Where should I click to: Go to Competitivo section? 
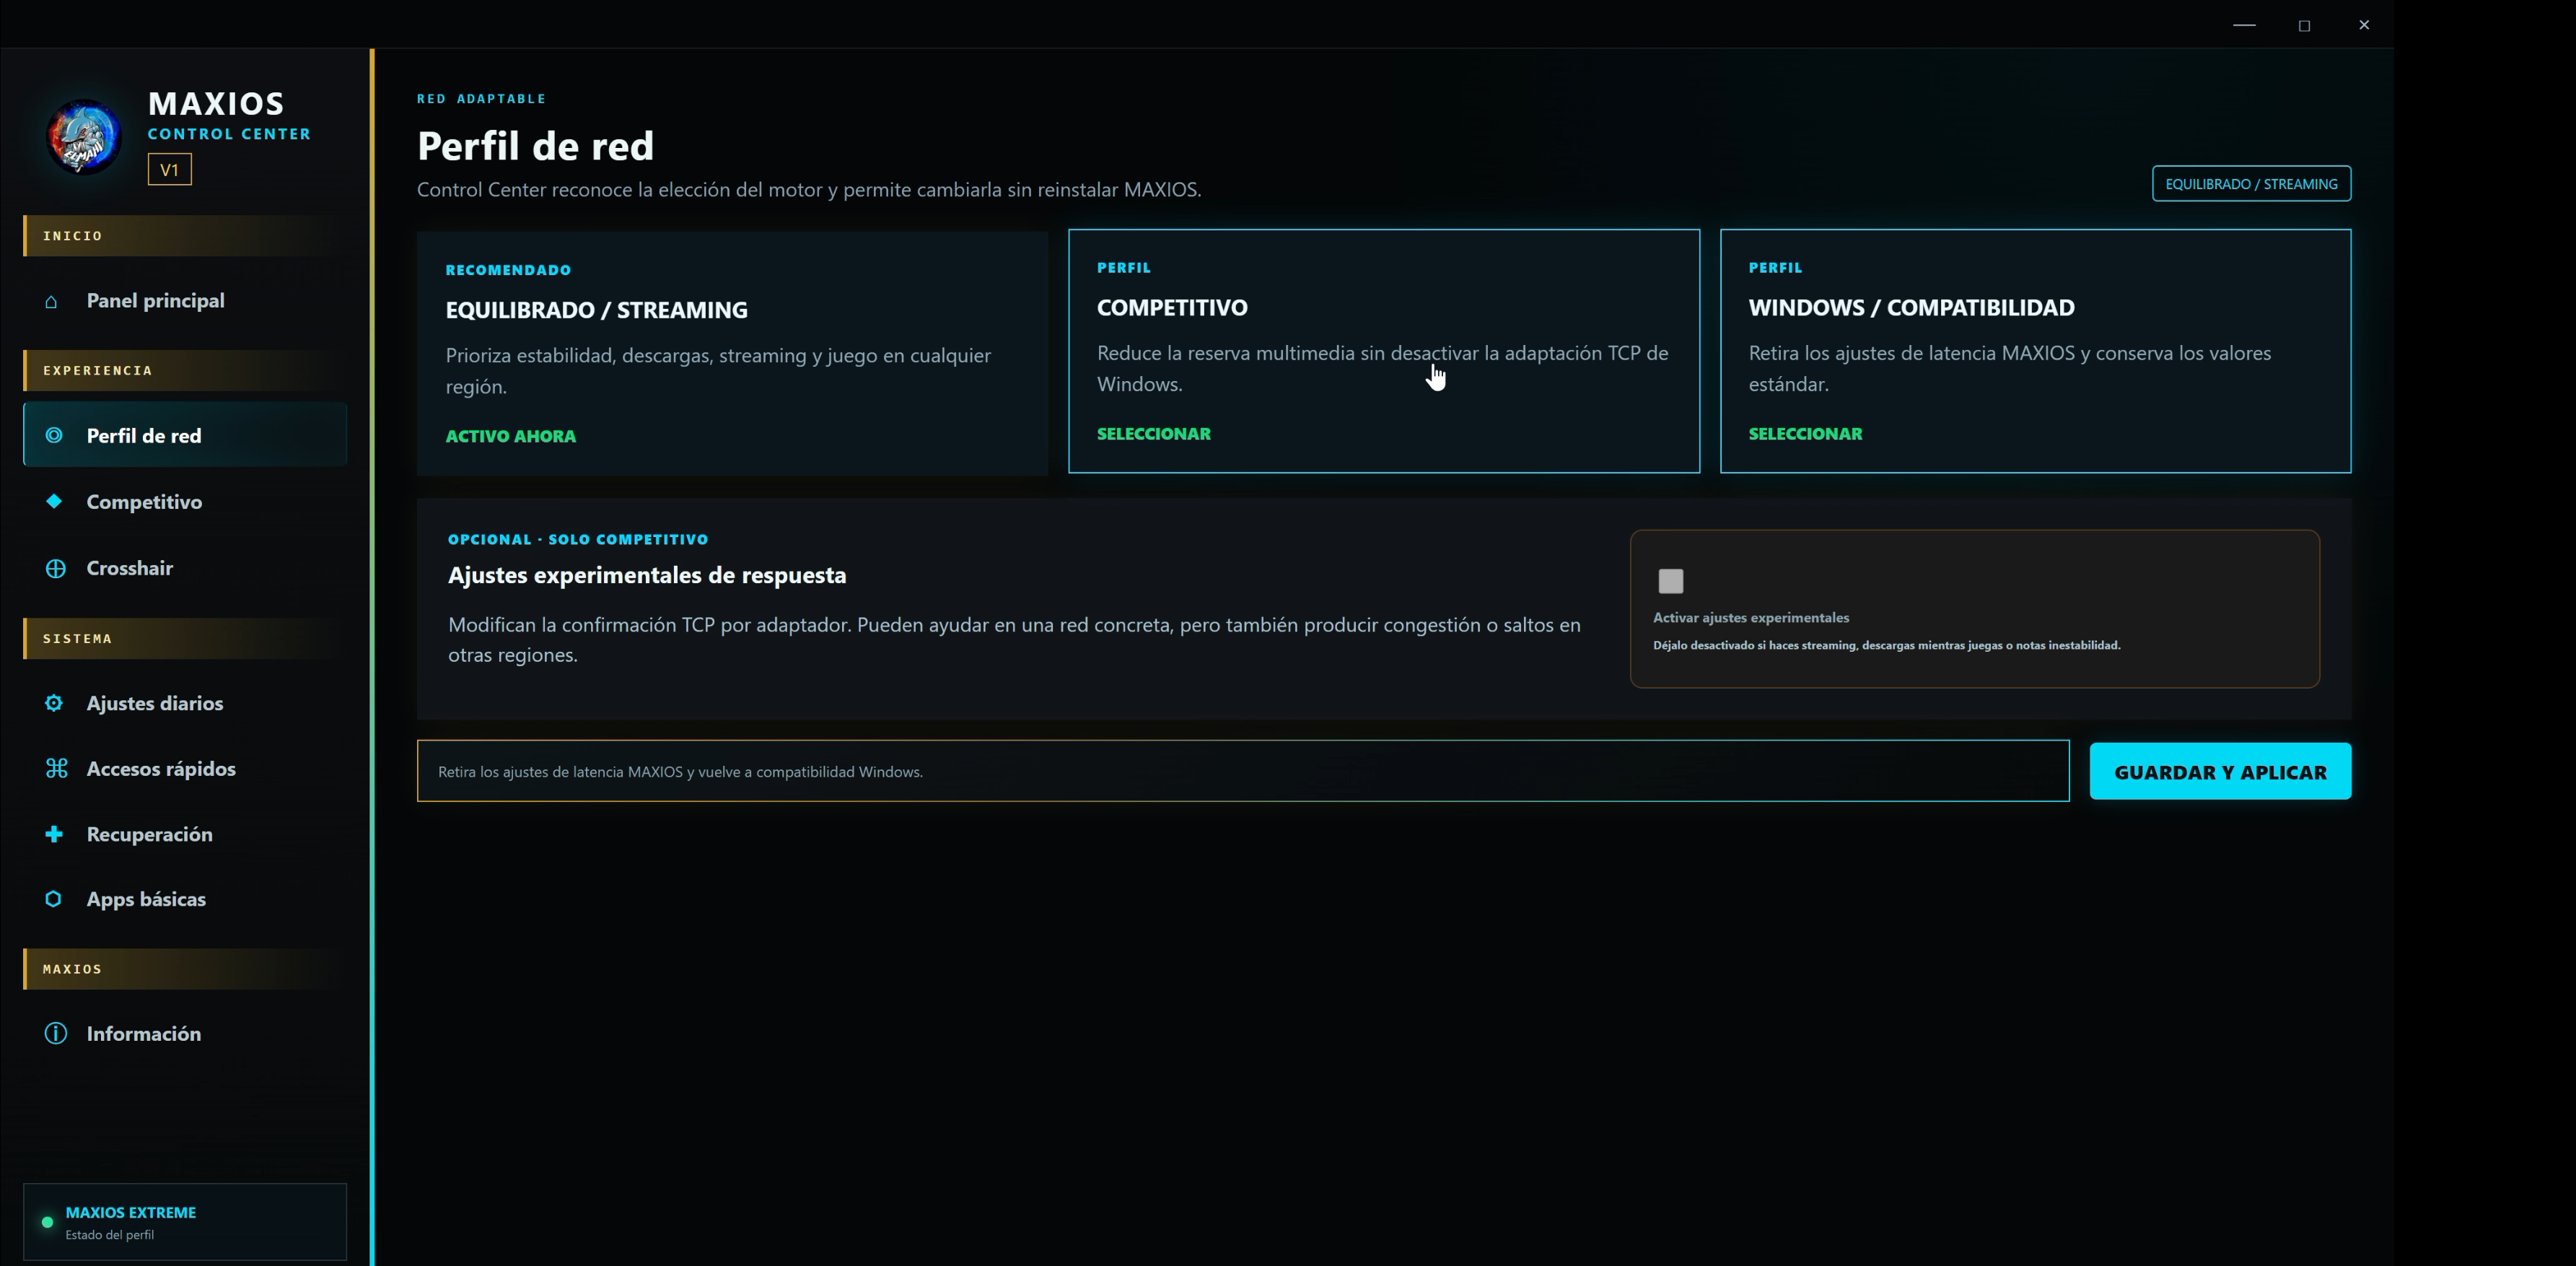185,502
